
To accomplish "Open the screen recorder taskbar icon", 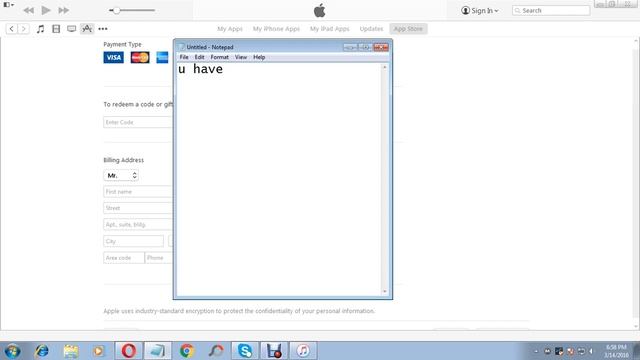I will pyautogui.click(x=274, y=351).
